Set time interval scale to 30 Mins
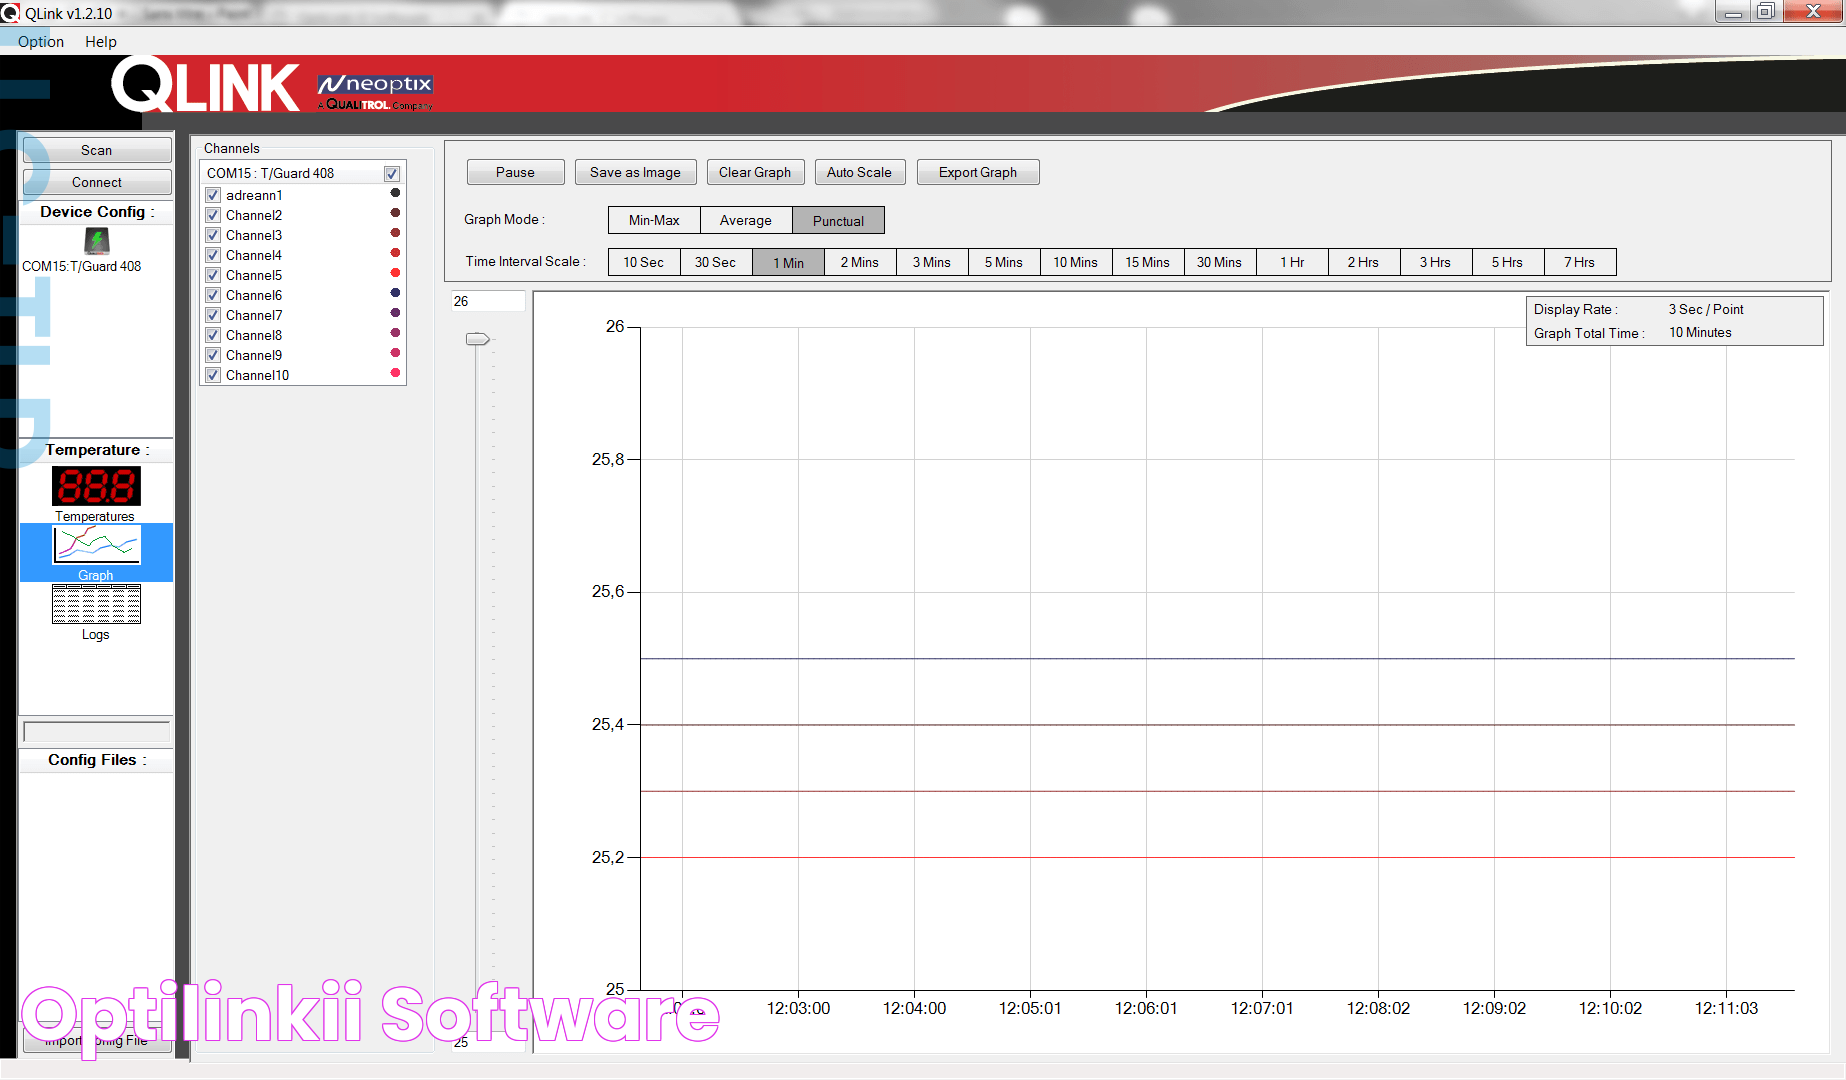The image size is (1846, 1080). (1220, 262)
